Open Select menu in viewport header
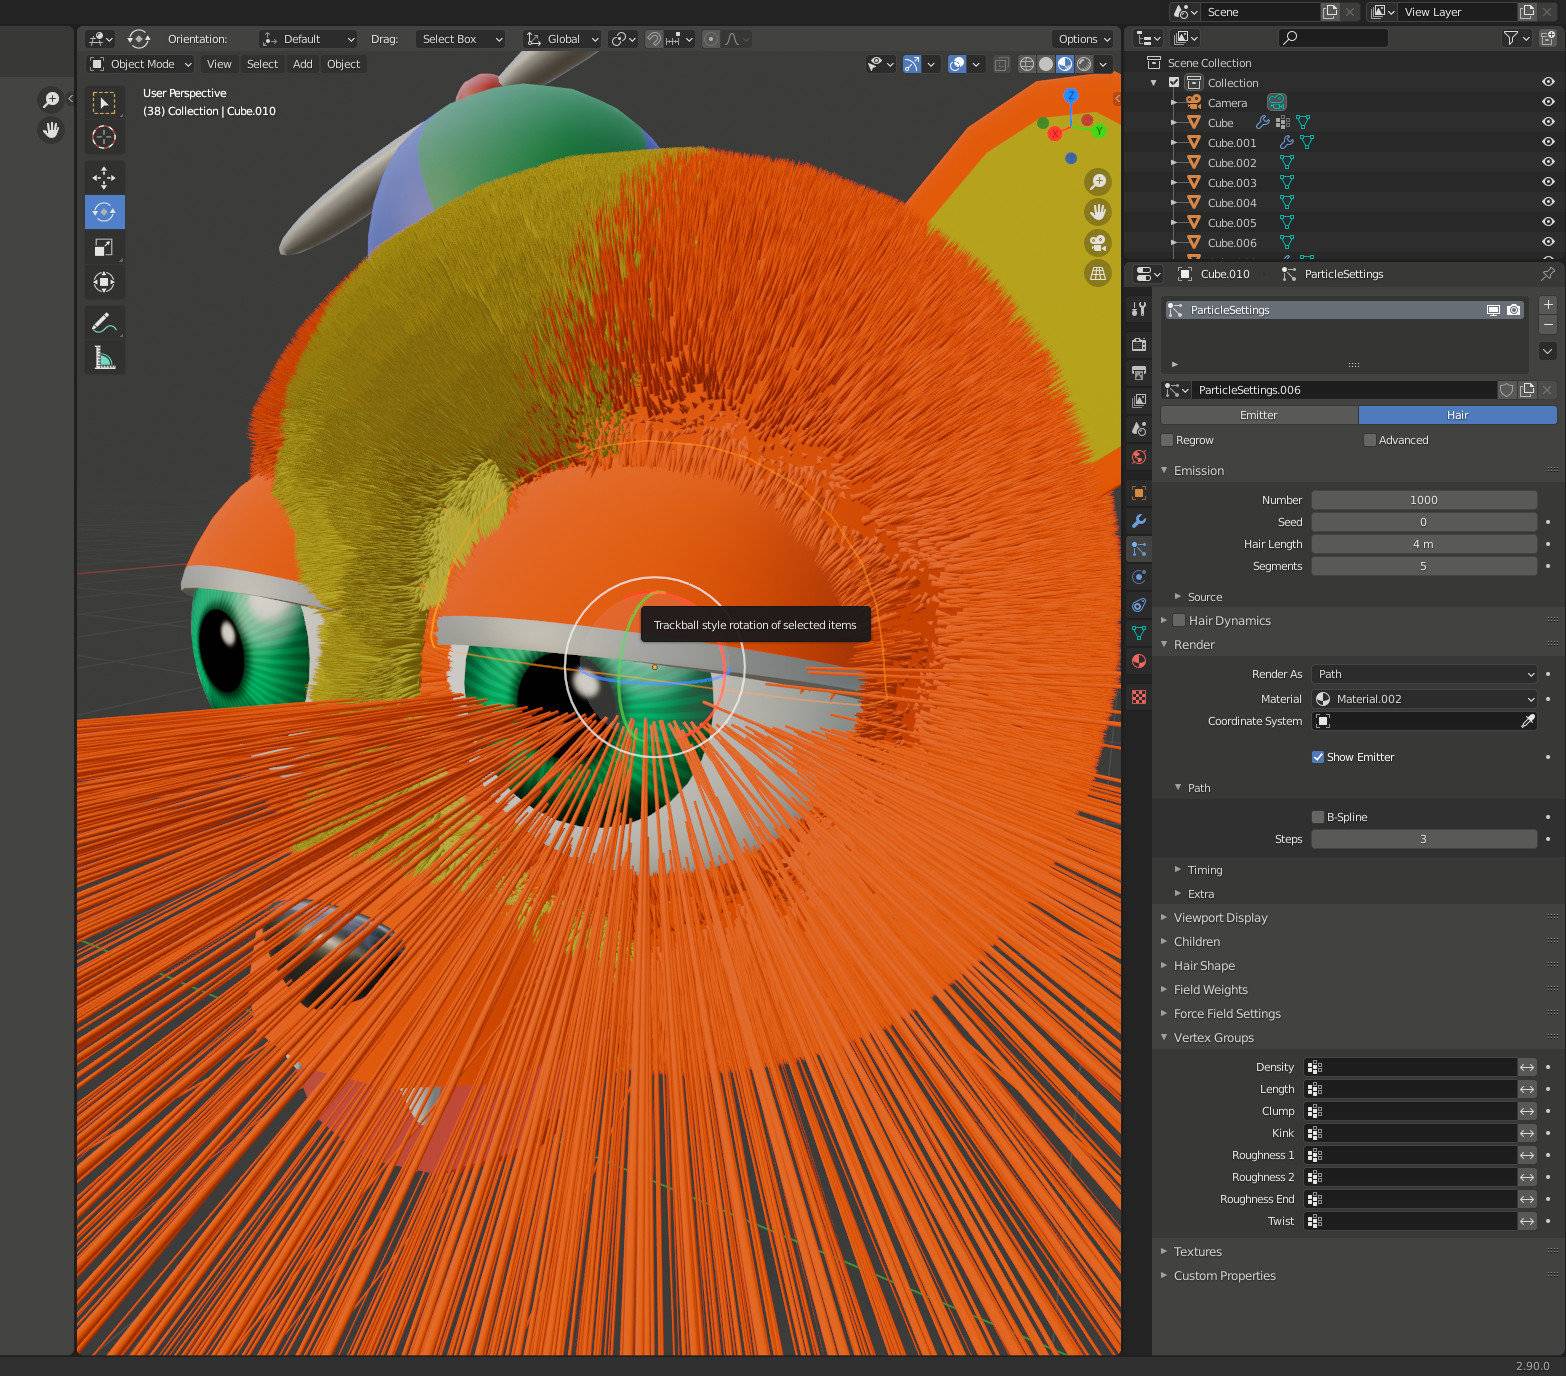1566x1376 pixels. click(262, 64)
